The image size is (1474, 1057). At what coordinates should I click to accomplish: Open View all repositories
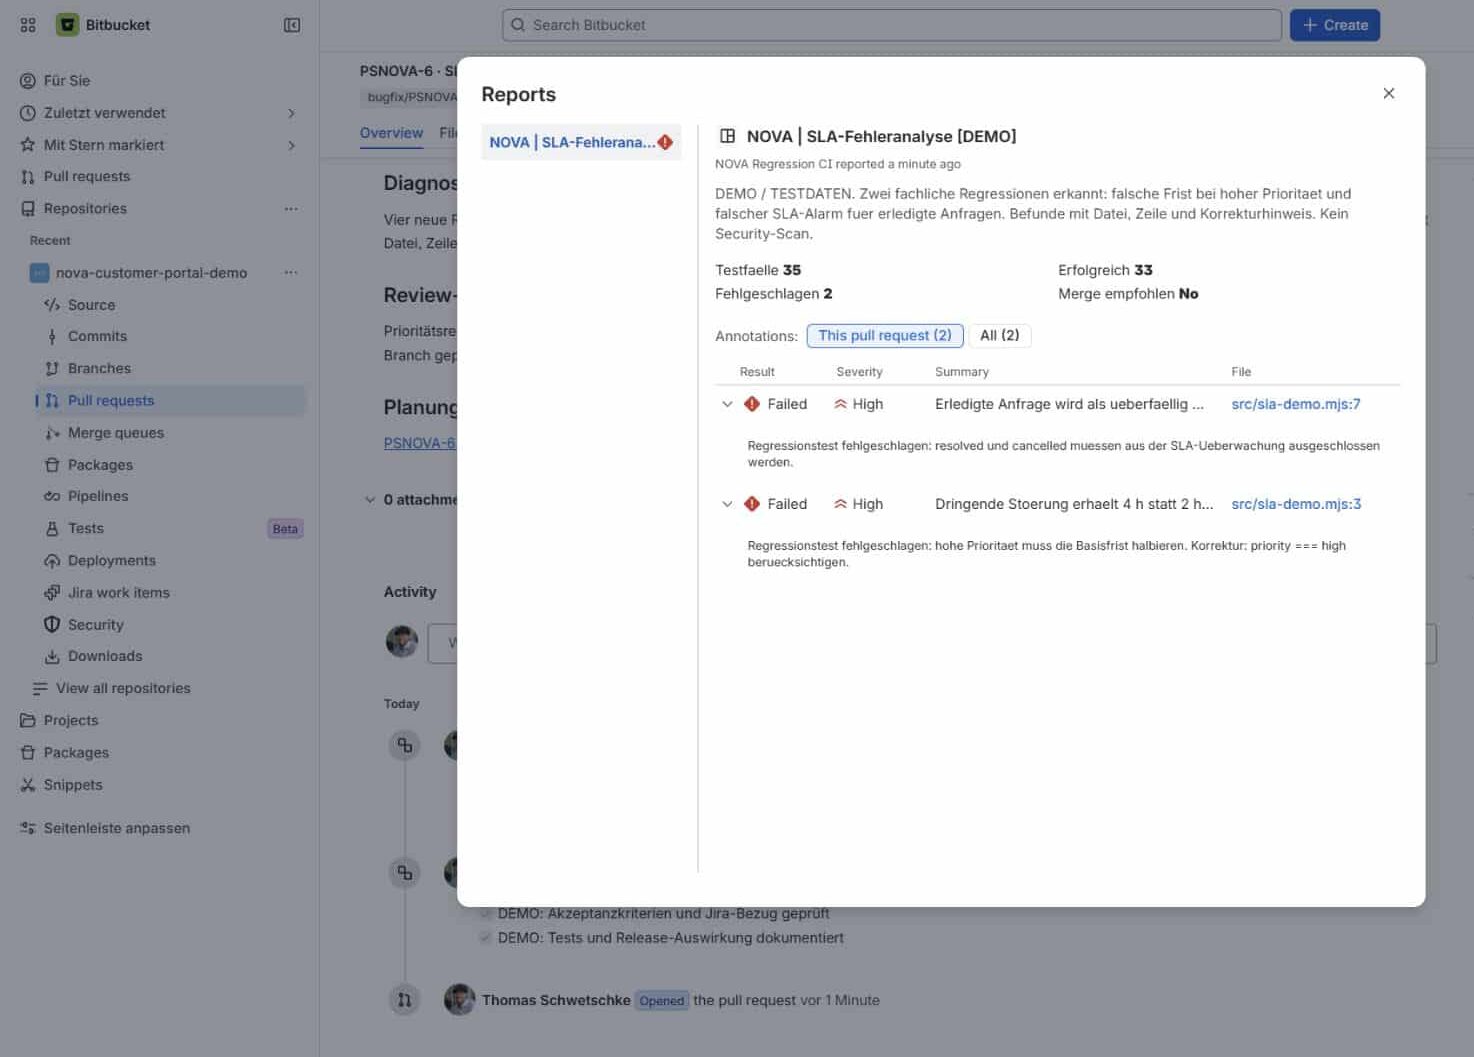point(123,689)
